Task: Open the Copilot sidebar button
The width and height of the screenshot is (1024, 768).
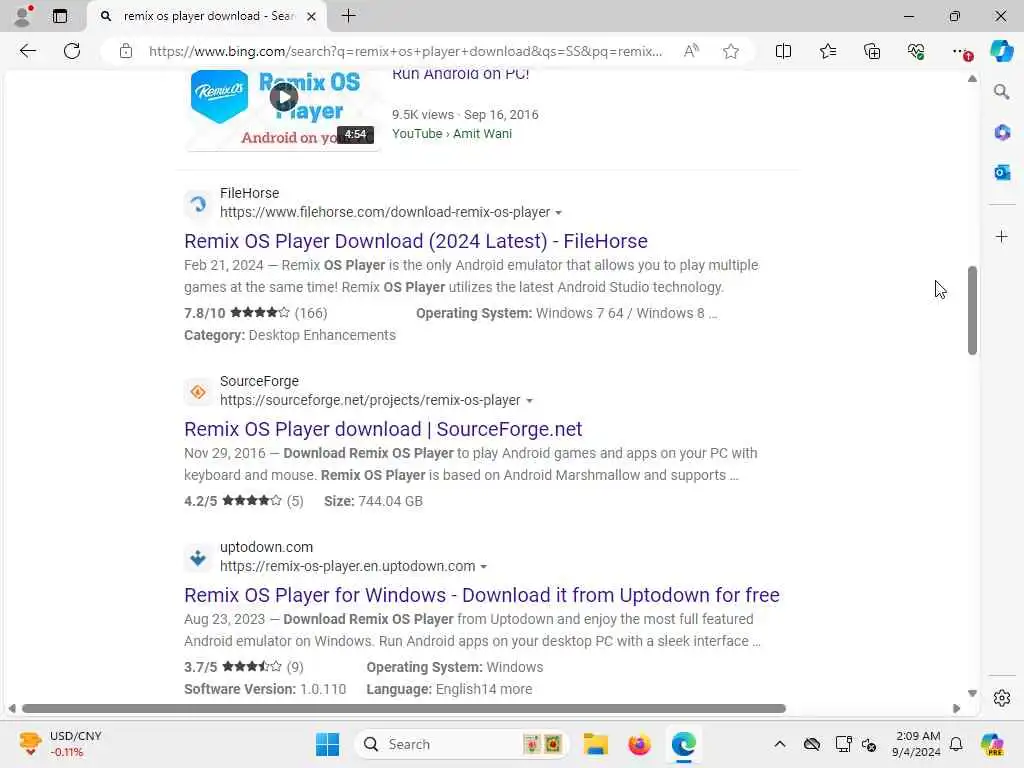Action: pos(1001,51)
